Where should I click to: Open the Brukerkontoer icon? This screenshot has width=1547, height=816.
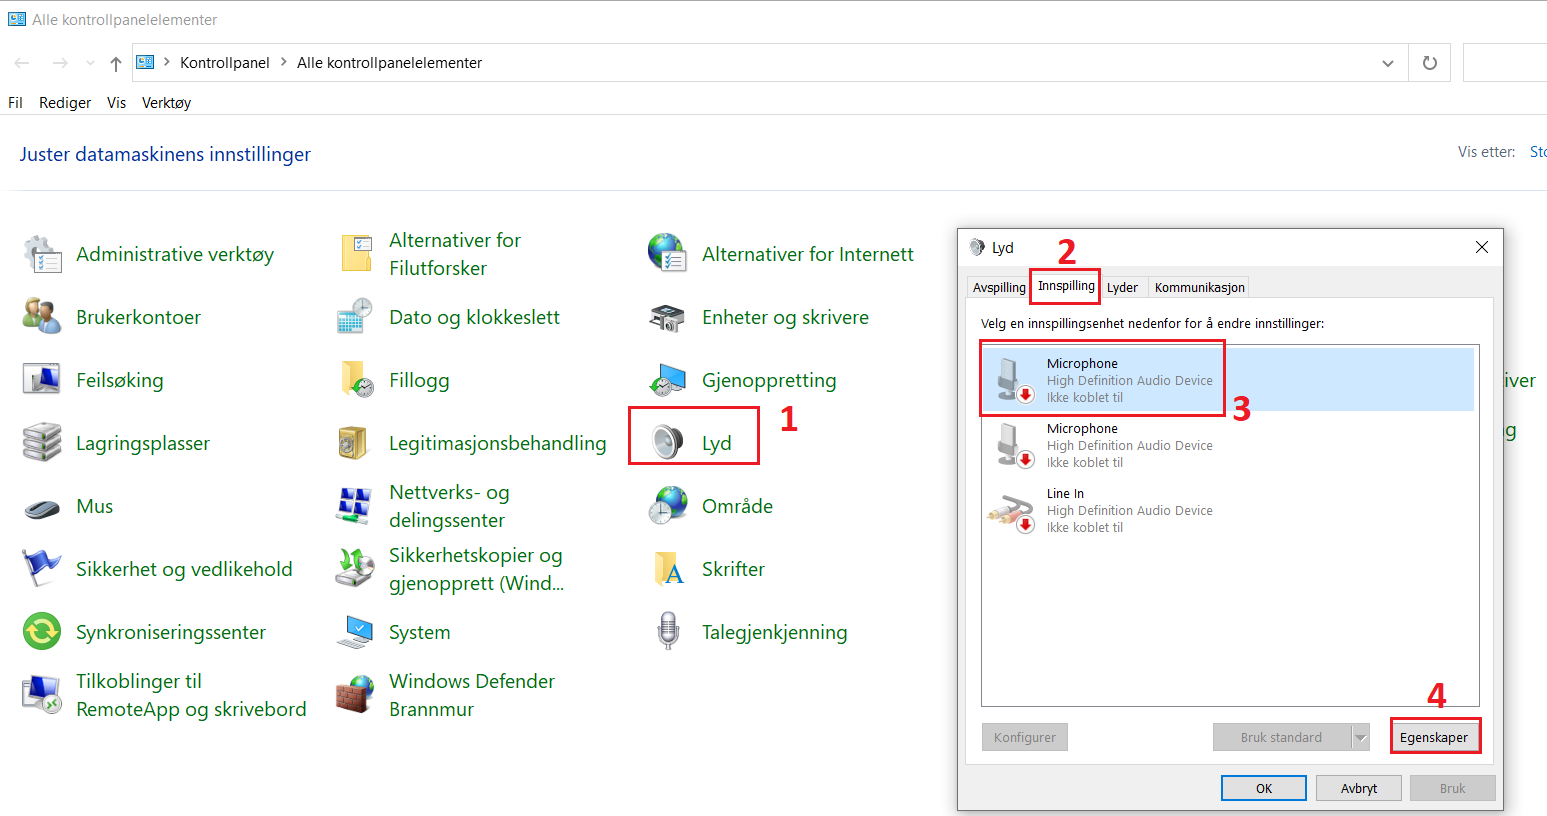click(x=42, y=317)
